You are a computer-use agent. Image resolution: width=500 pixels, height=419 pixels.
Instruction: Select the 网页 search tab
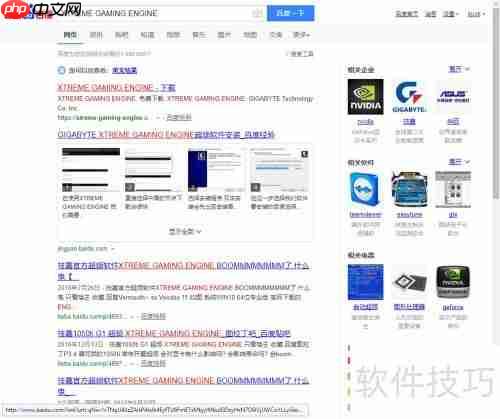click(x=70, y=35)
